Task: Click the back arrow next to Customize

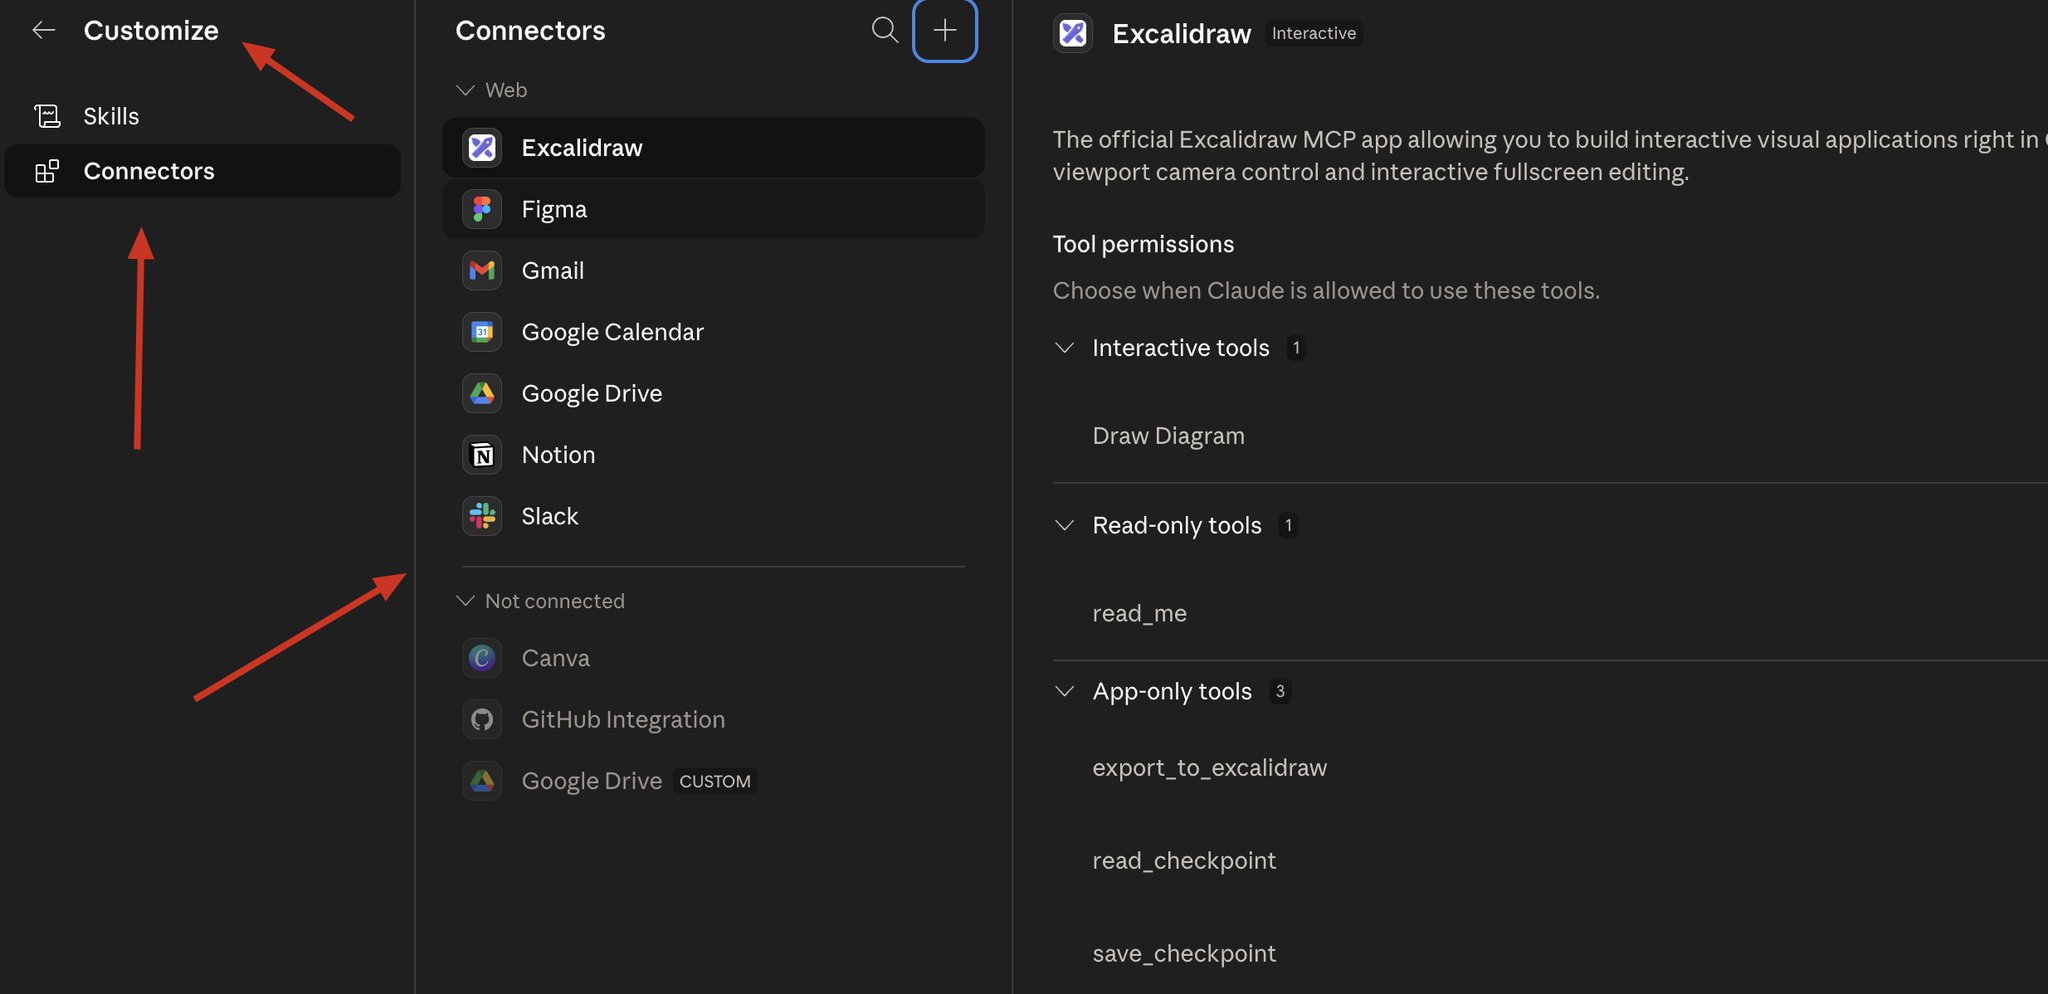Action: point(44,30)
